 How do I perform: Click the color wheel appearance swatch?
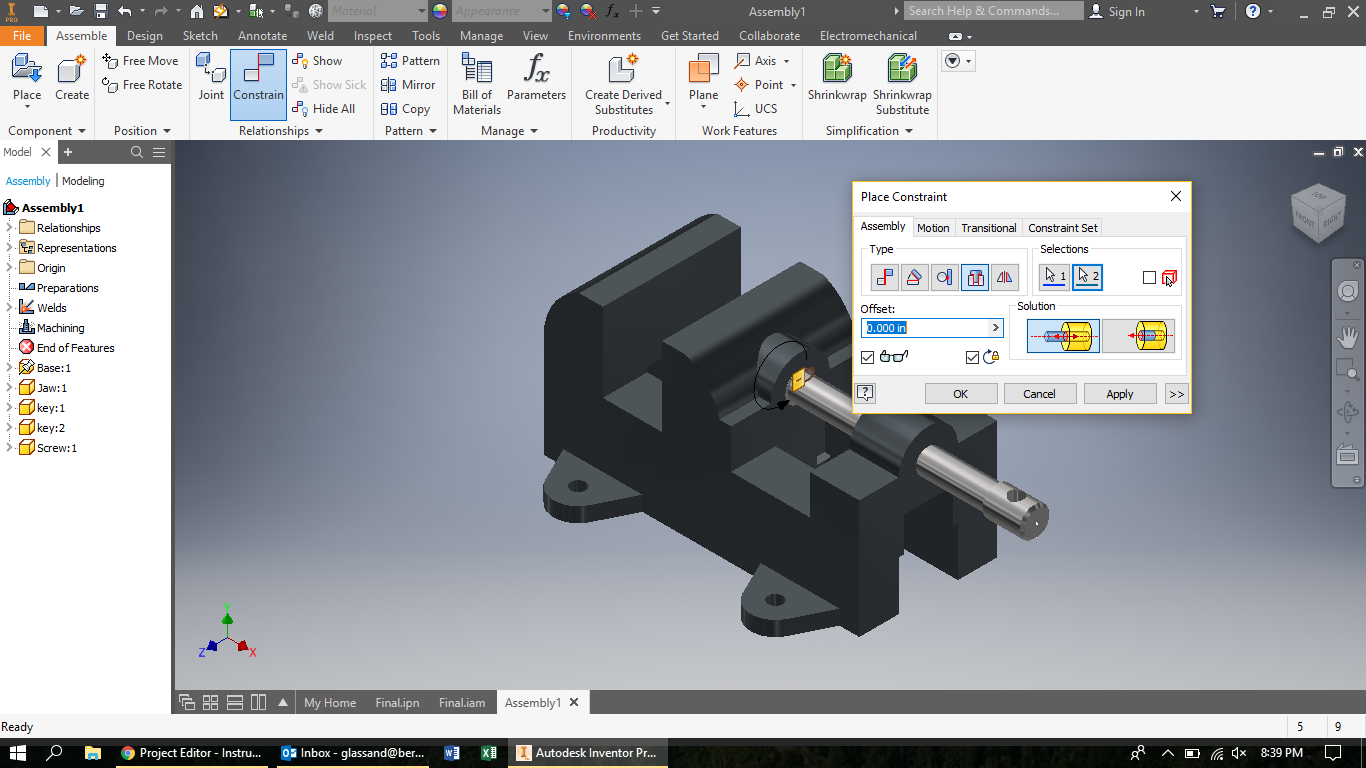440,11
